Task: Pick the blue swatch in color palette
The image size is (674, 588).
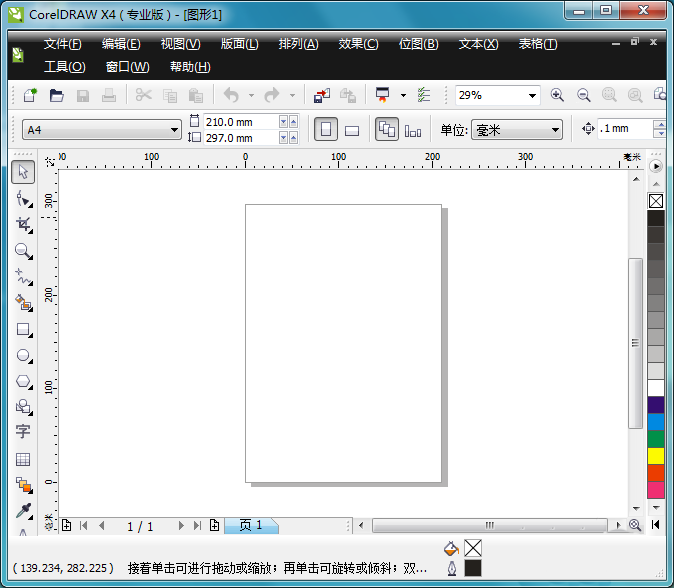Action: click(656, 421)
